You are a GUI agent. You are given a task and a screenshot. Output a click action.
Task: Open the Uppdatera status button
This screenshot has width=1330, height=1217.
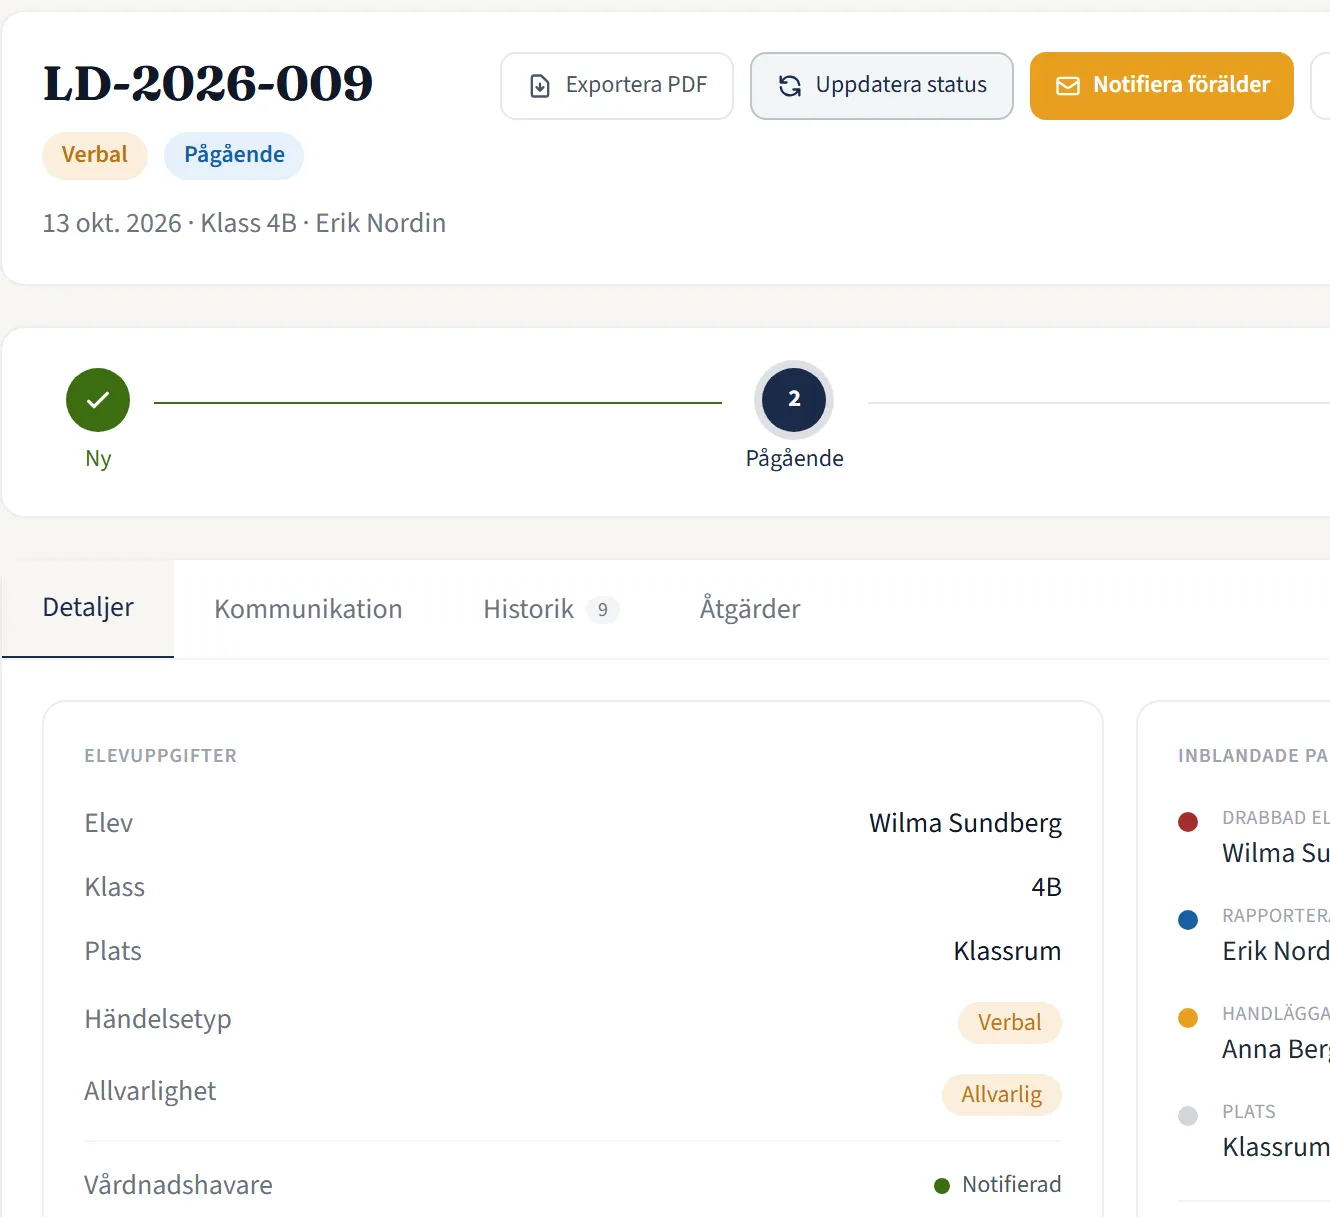click(x=882, y=86)
